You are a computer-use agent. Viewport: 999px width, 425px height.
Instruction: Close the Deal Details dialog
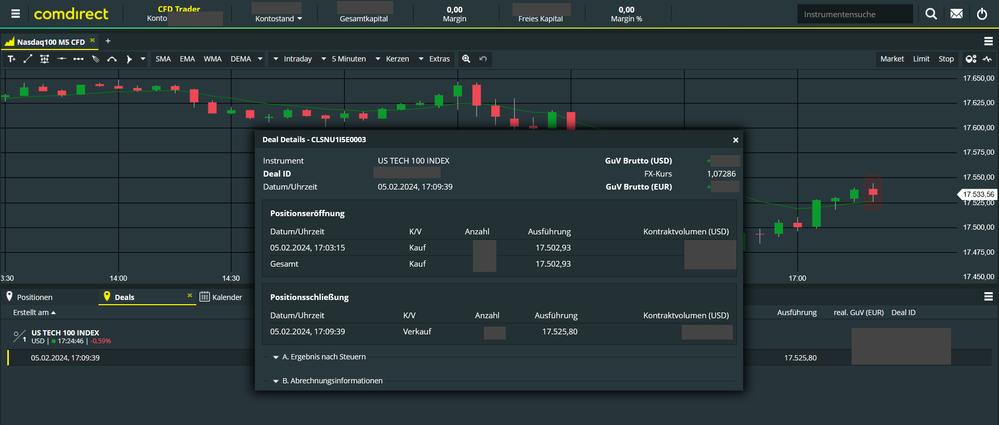735,140
